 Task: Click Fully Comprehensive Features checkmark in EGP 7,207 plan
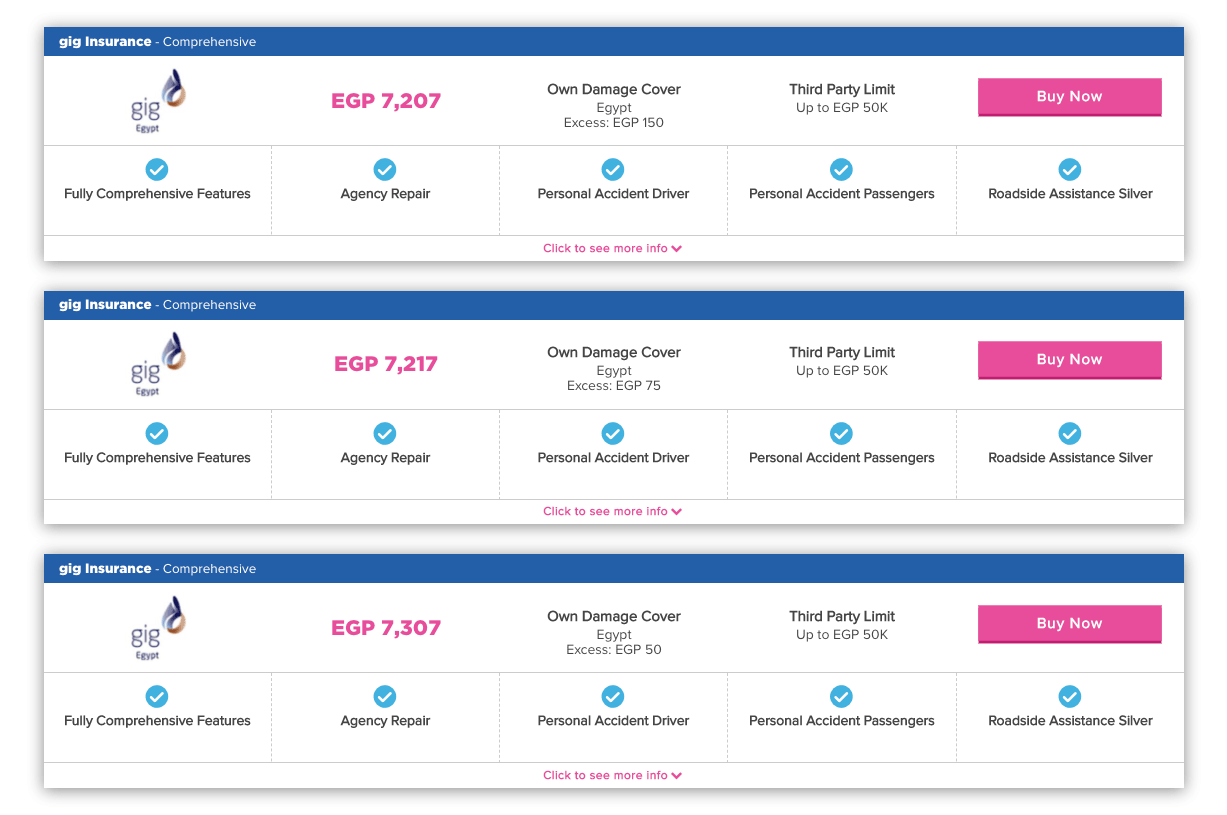(x=157, y=169)
